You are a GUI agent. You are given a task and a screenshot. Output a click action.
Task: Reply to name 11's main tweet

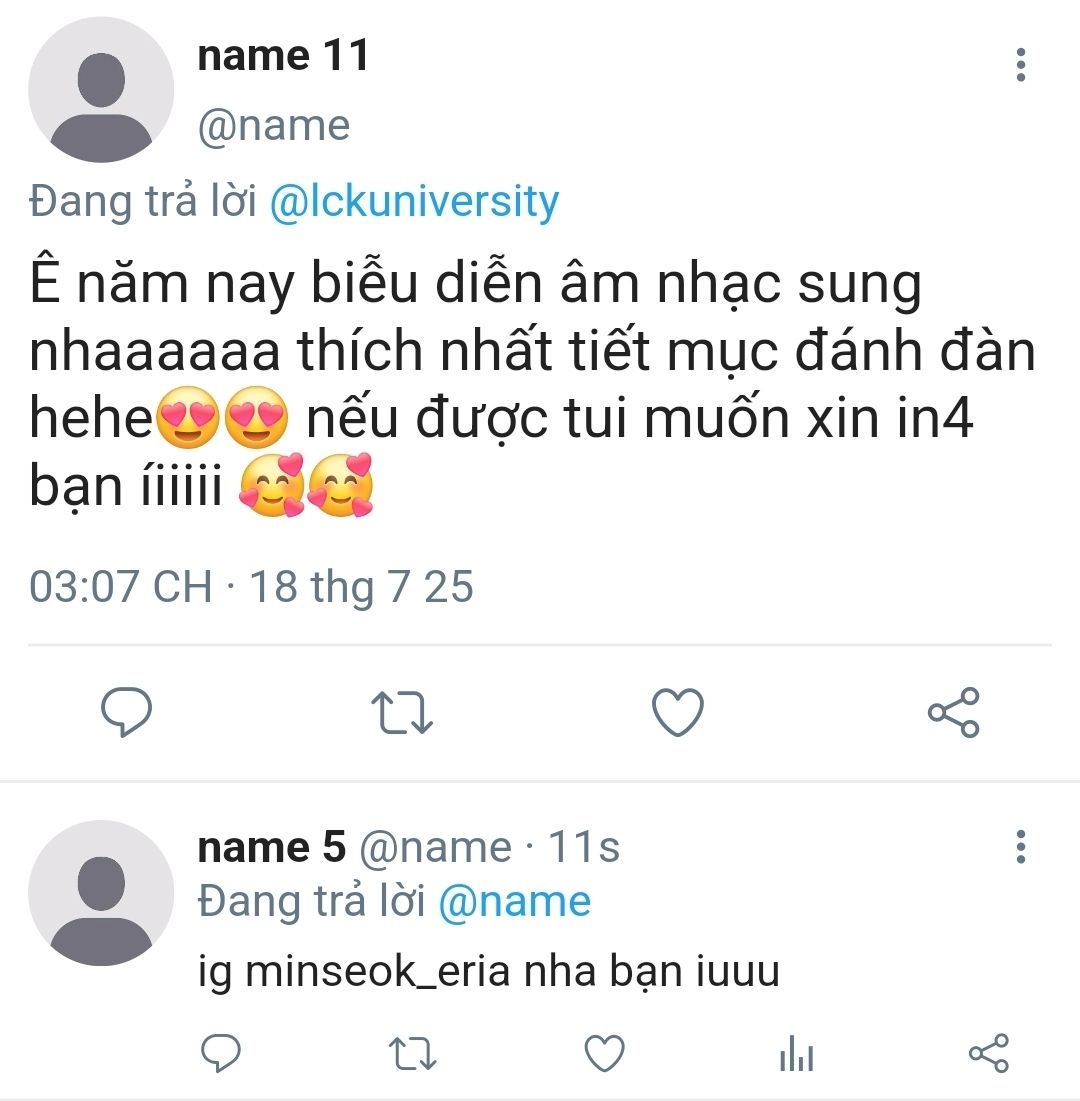coord(127,712)
